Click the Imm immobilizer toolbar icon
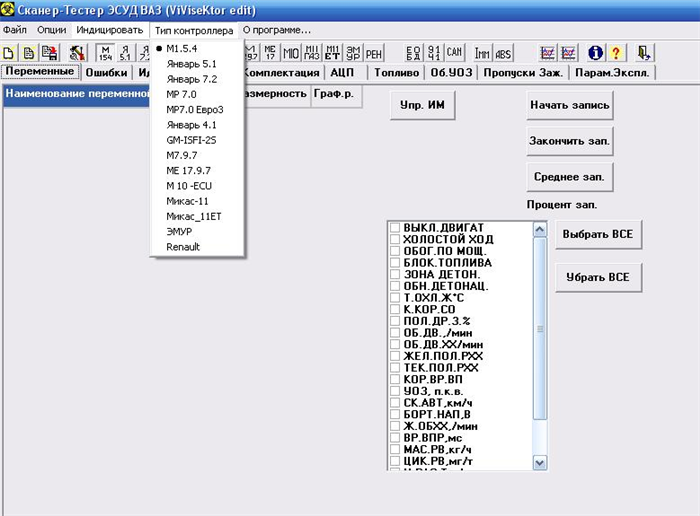Viewport: 700px width, 516px height. (x=482, y=54)
